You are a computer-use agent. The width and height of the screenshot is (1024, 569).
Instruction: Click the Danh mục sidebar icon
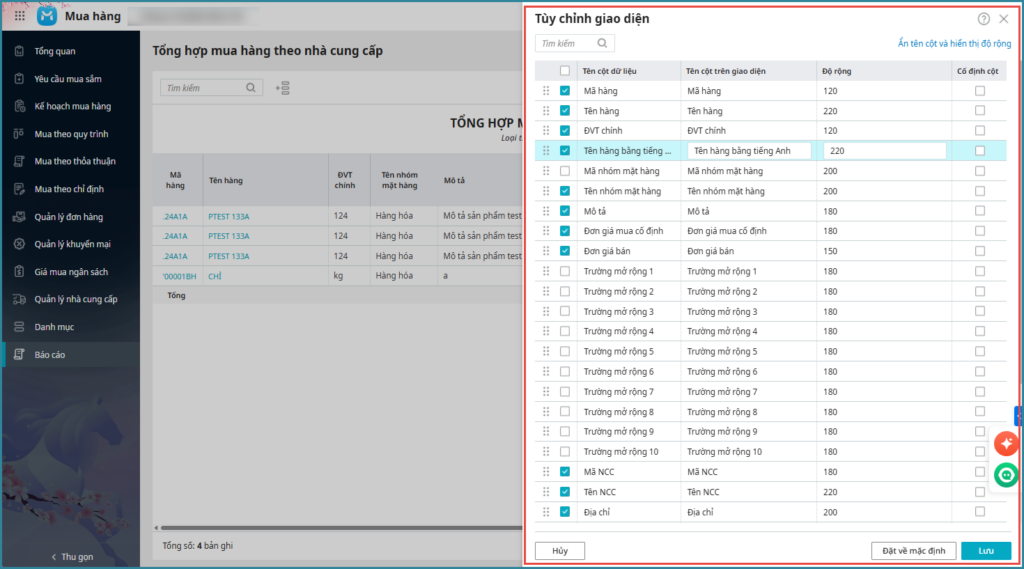[x=19, y=327]
